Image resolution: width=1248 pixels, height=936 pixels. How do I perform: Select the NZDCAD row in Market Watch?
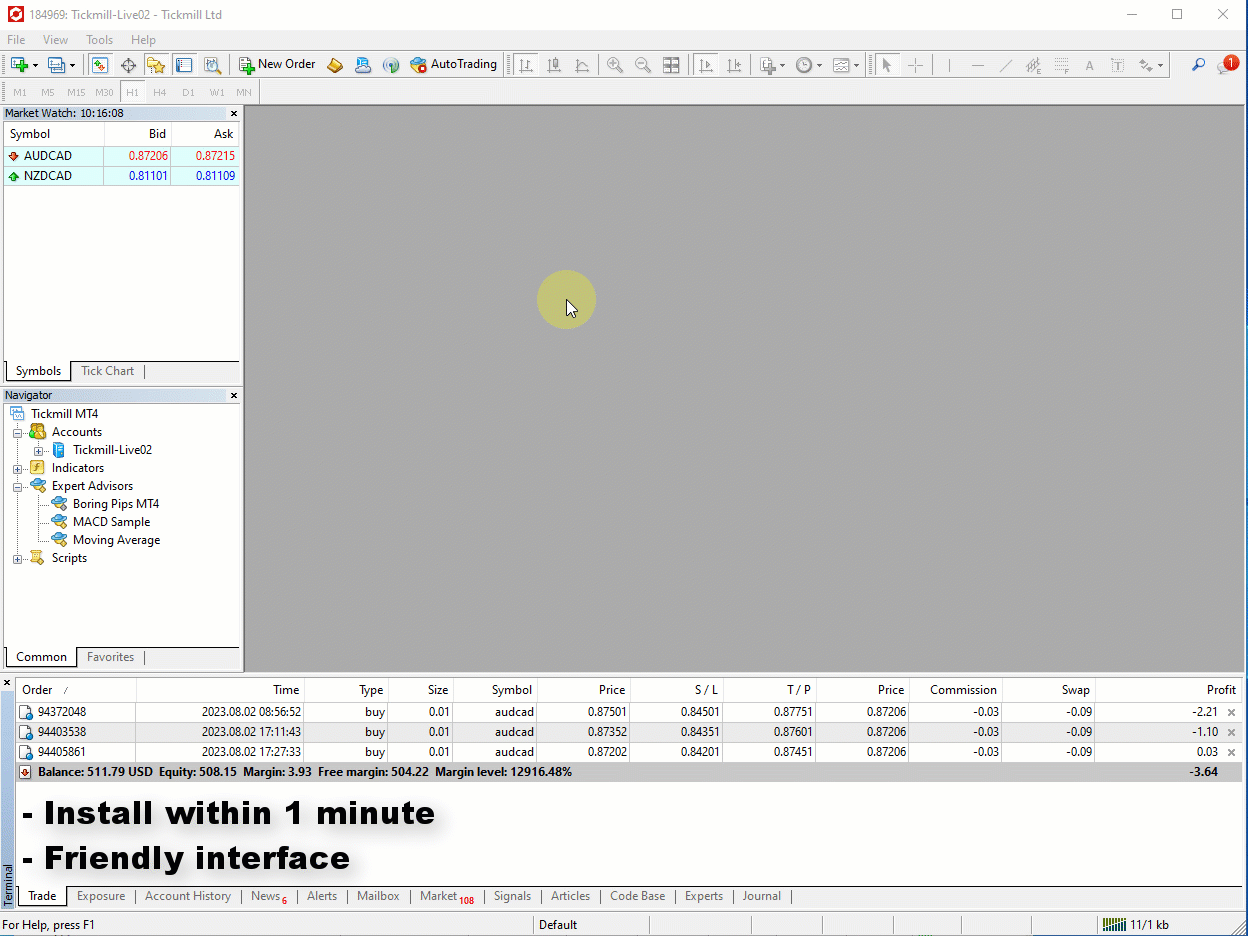(x=48, y=176)
